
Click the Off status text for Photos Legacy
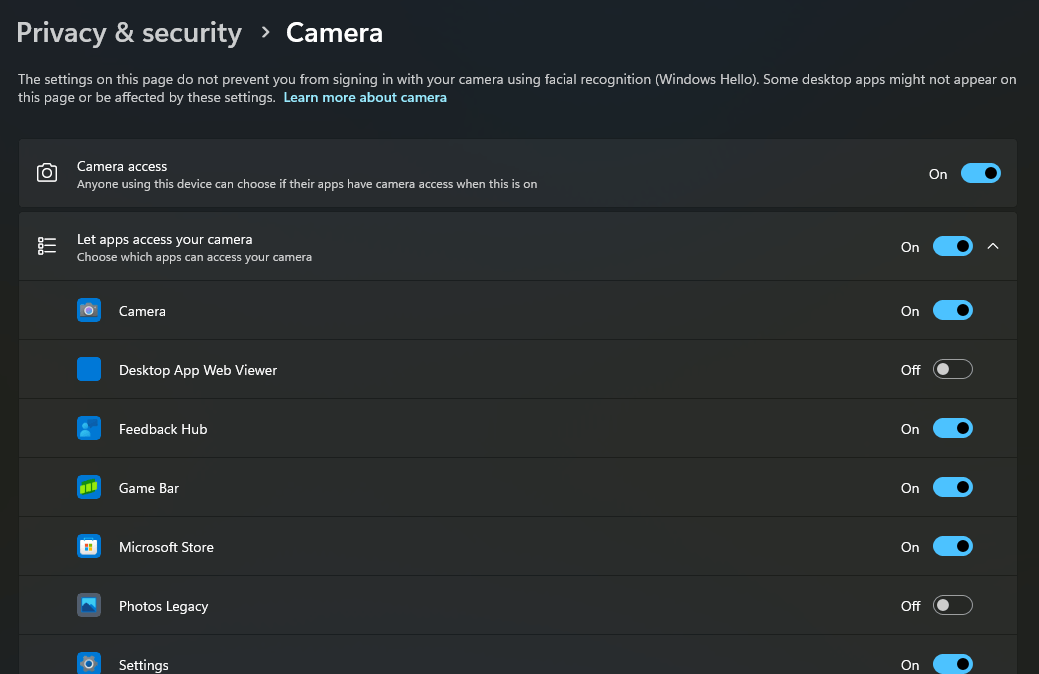(x=910, y=606)
